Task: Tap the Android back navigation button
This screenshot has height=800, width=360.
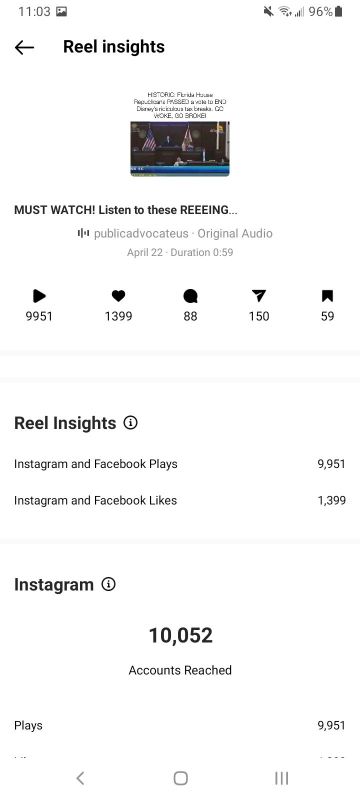Action: (x=80, y=778)
